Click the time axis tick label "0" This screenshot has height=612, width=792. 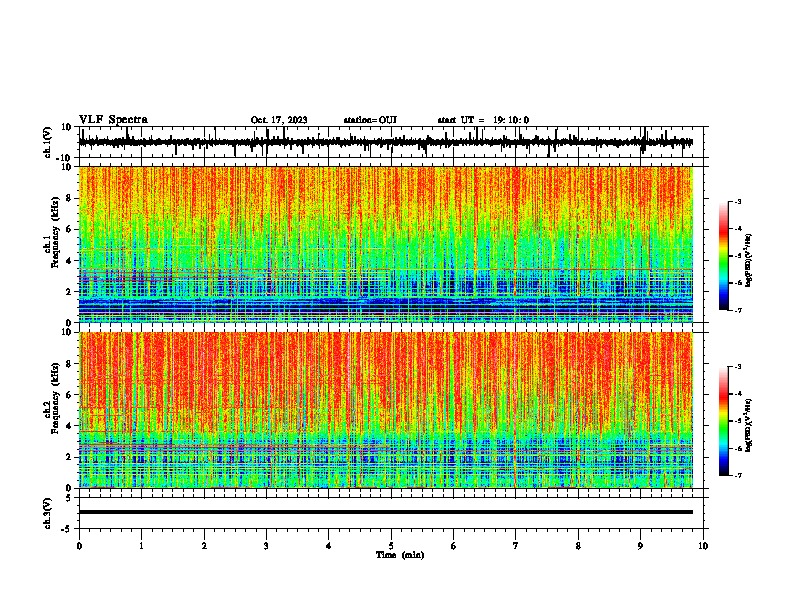[79, 546]
